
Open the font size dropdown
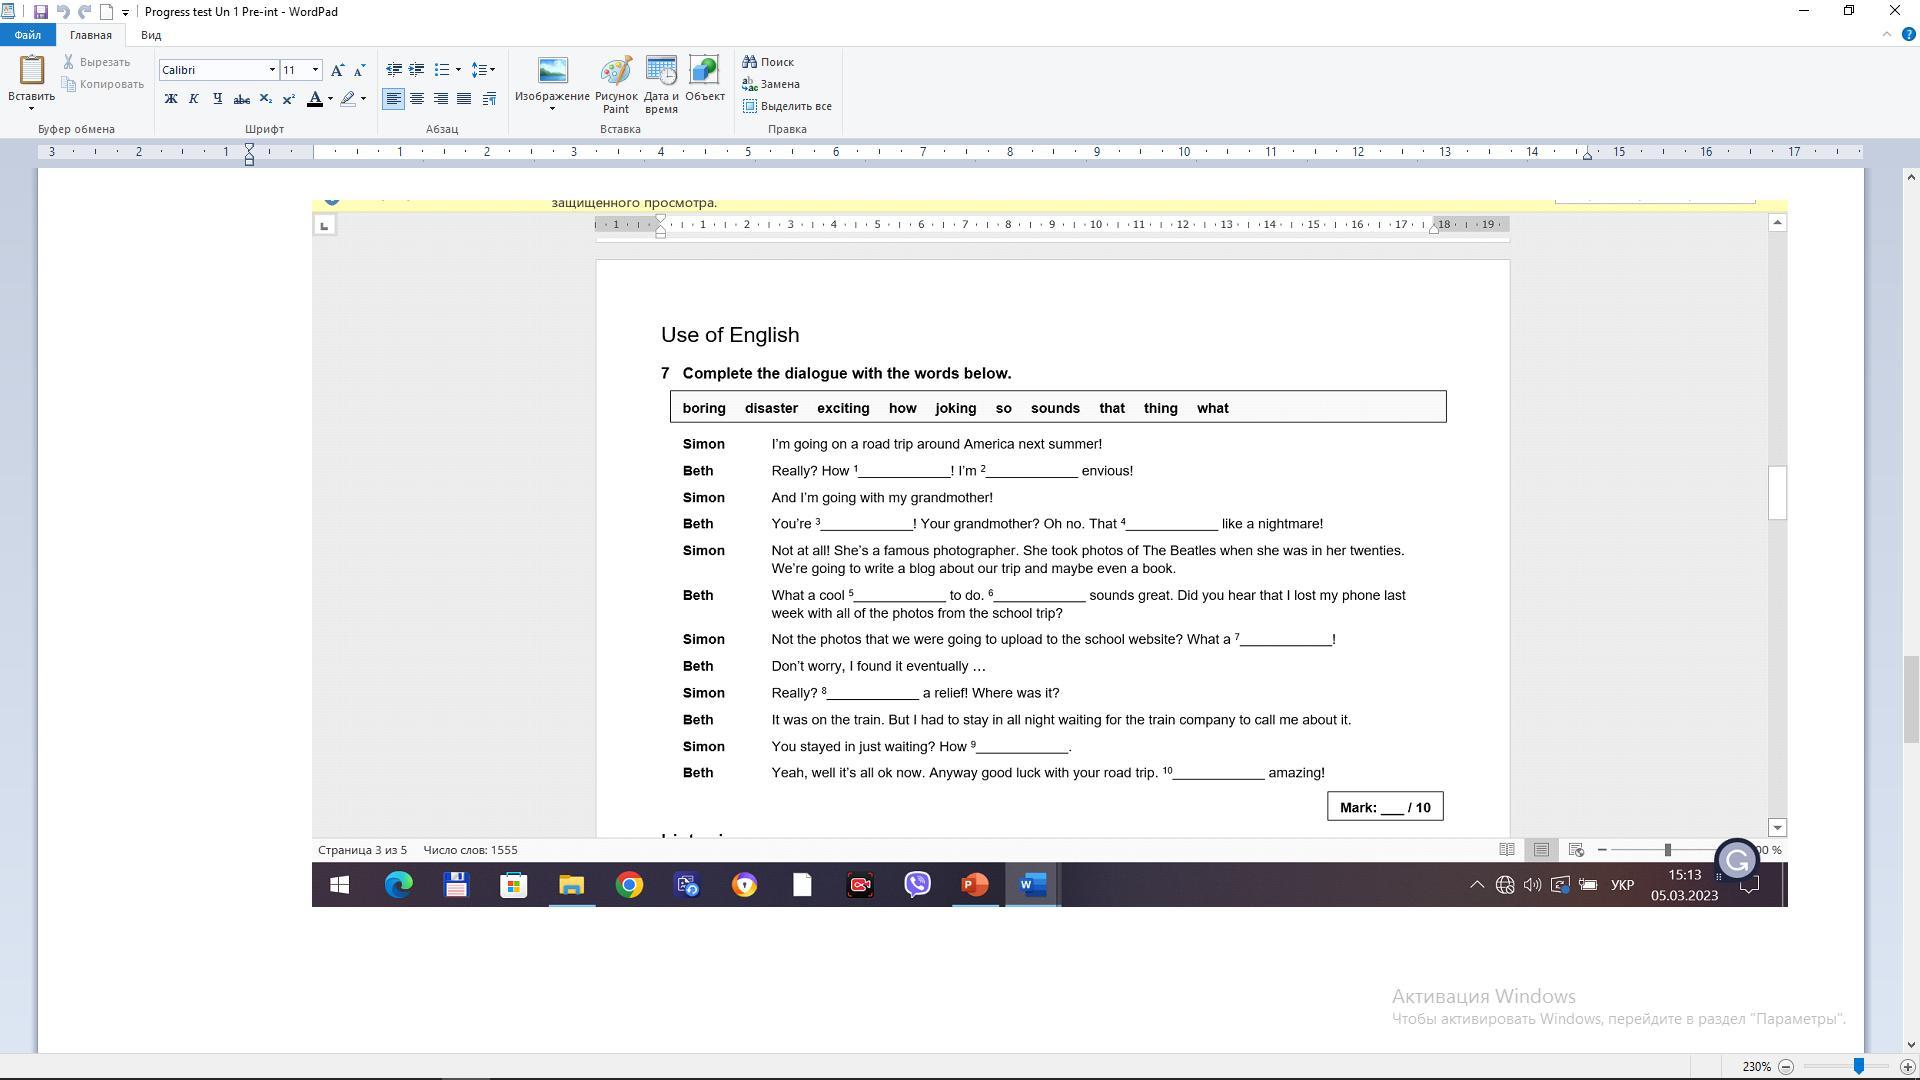coord(316,69)
